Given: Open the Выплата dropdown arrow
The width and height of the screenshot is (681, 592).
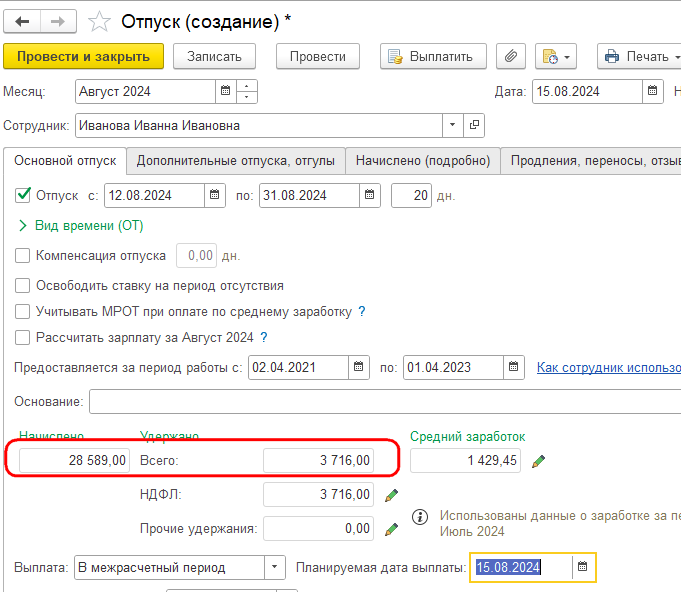Looking at the screenshot, I should 274,567.
